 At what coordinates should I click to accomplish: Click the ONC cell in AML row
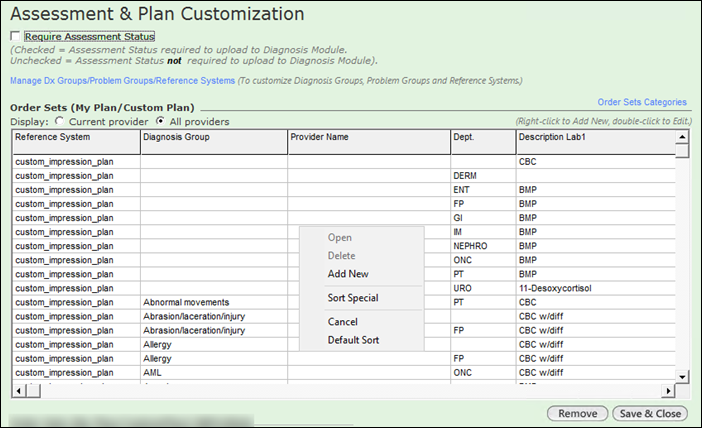point(484,373)
